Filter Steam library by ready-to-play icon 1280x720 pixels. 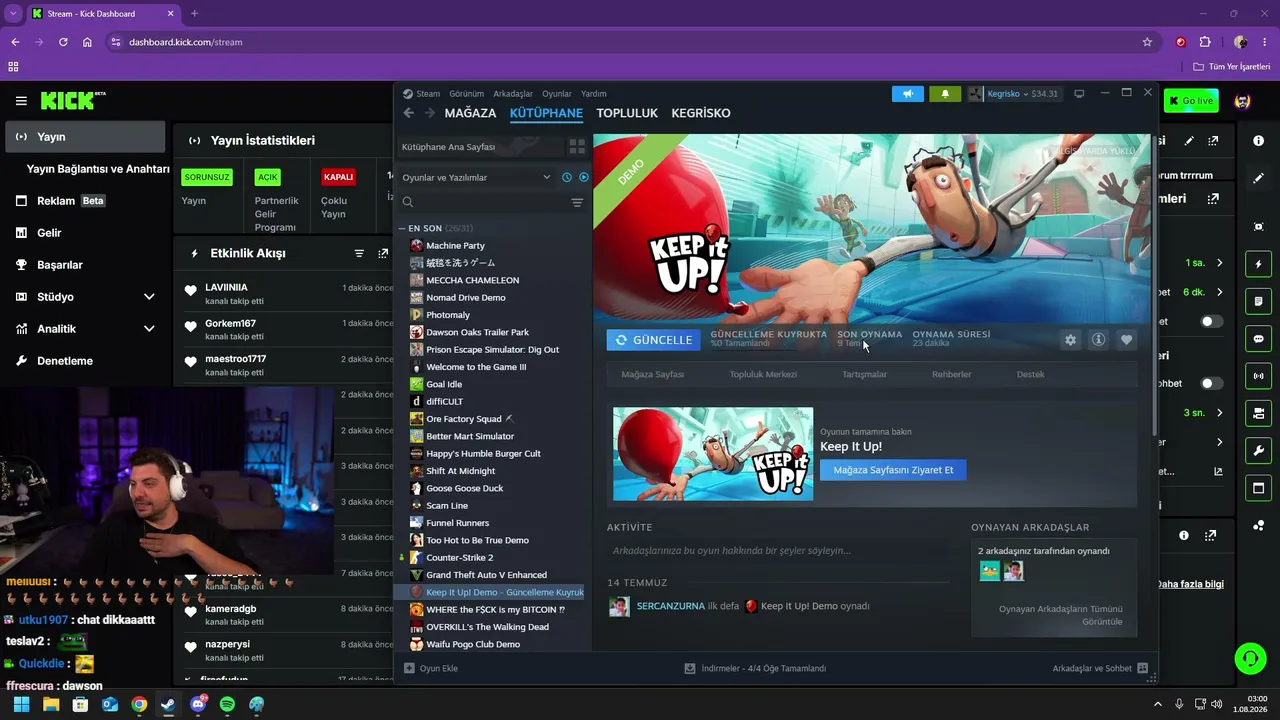pos(584,177)
